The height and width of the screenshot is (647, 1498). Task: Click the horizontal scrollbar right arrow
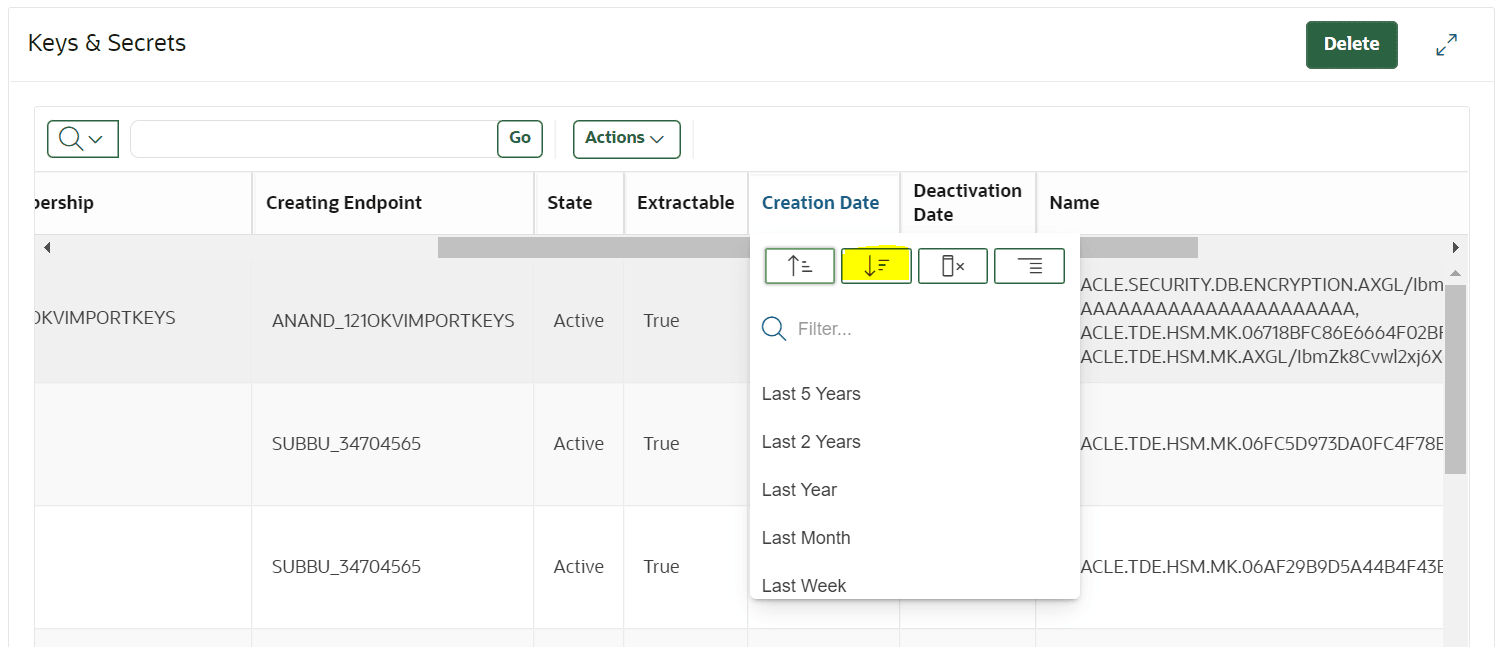coord(1455,247)
